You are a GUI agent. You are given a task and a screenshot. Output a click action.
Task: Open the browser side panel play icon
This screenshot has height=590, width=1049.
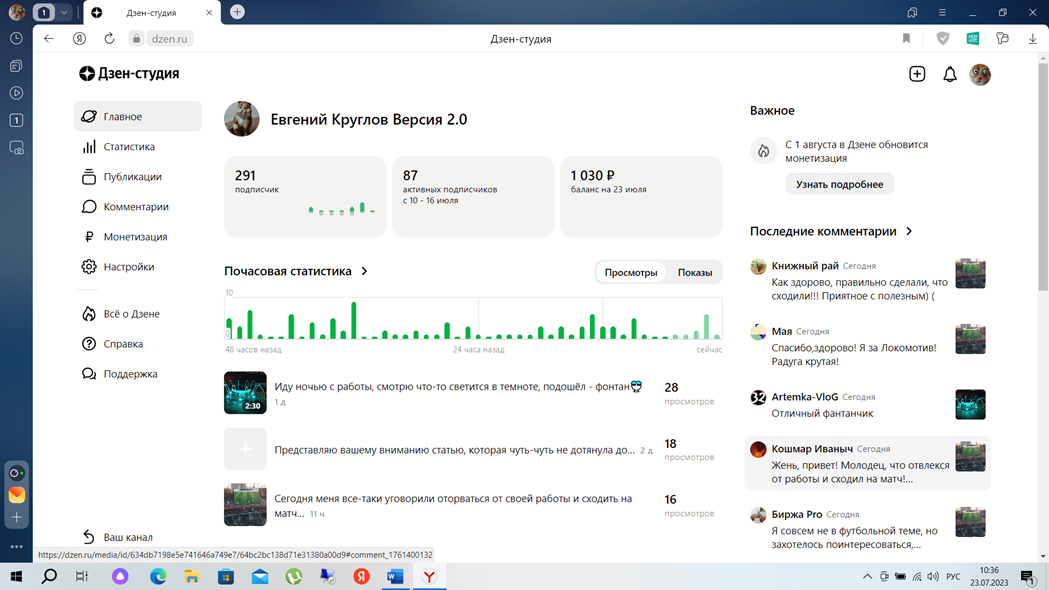click(17, 93)
